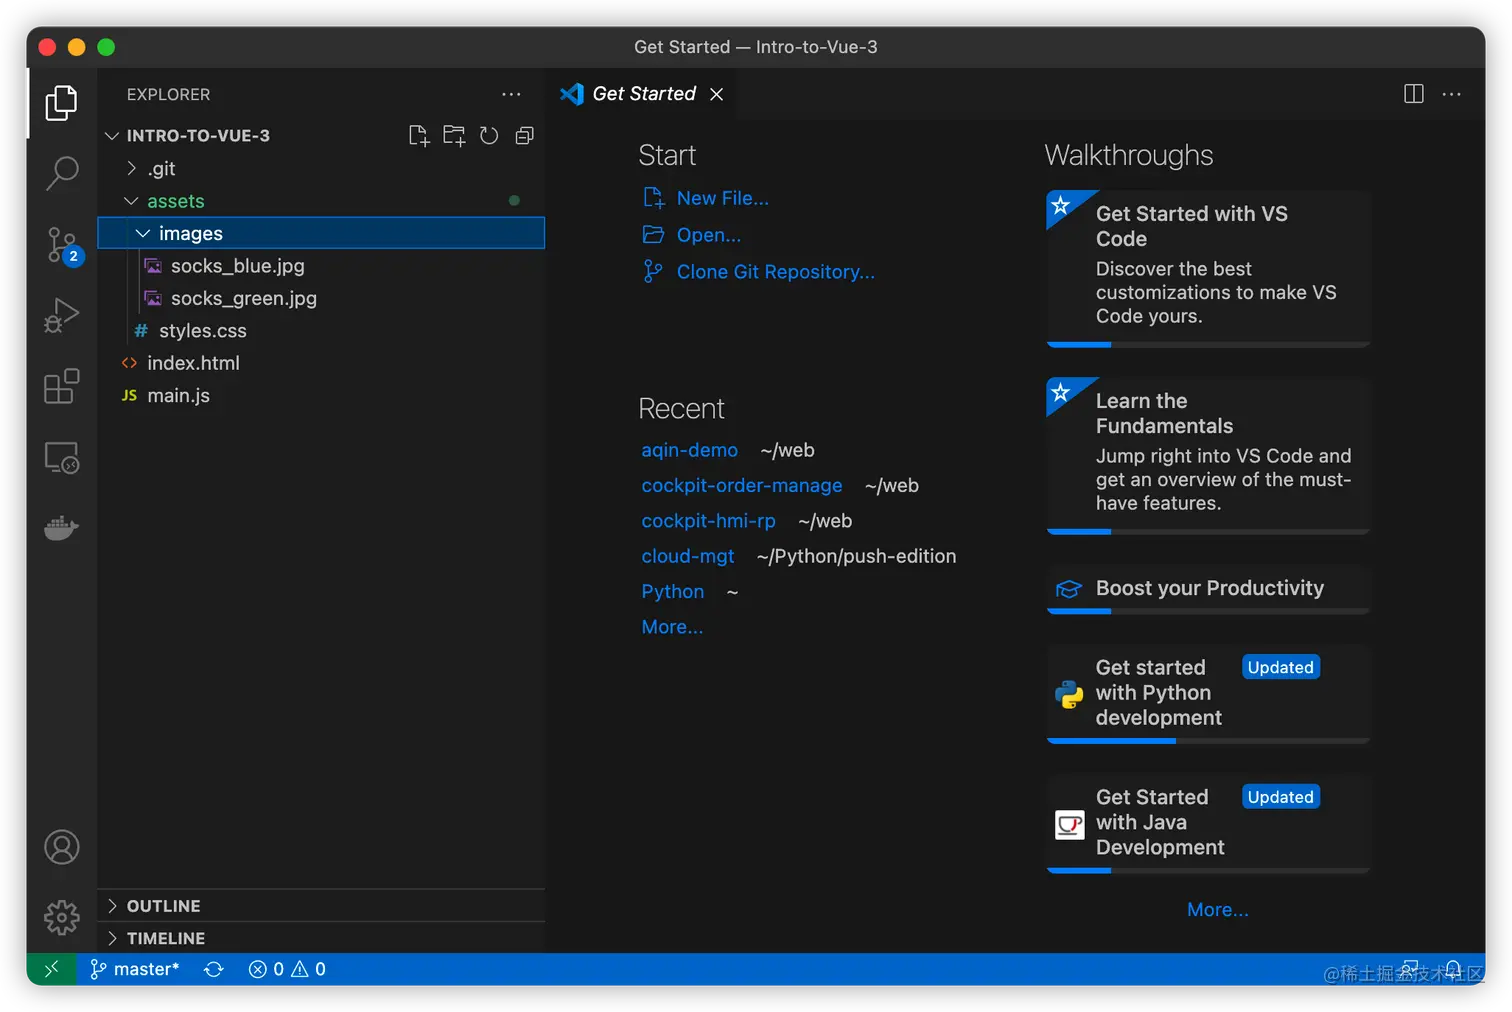Expand the TIMELINE section
Viewport: 1512px width, 1012px height.
point(321,938)
